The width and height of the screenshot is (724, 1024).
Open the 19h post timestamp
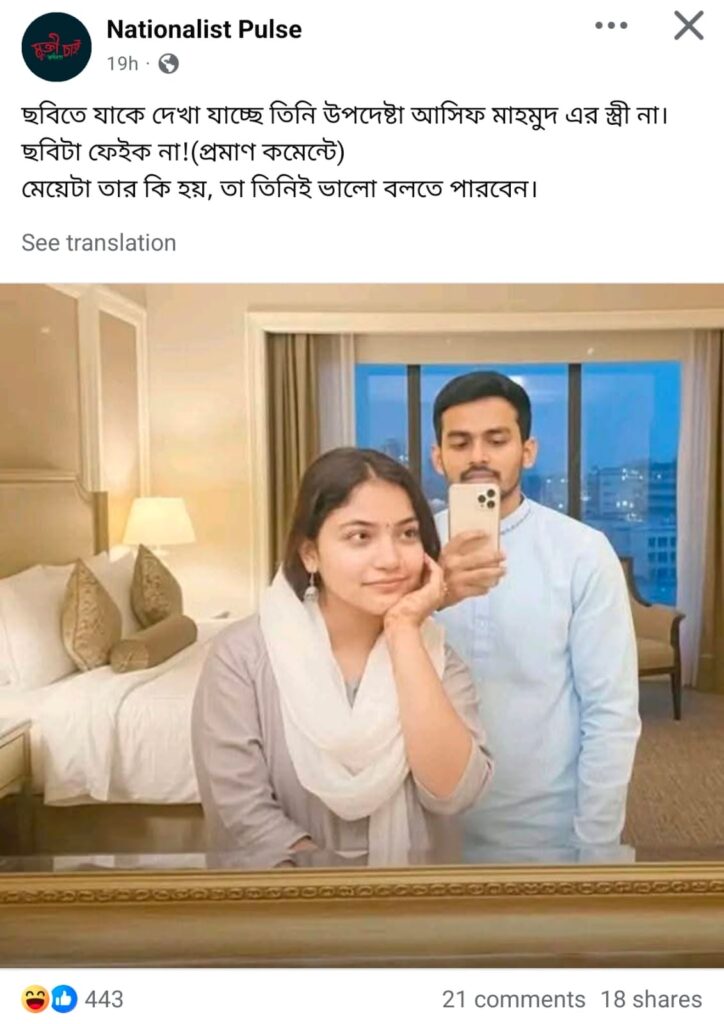click(123, 63)
